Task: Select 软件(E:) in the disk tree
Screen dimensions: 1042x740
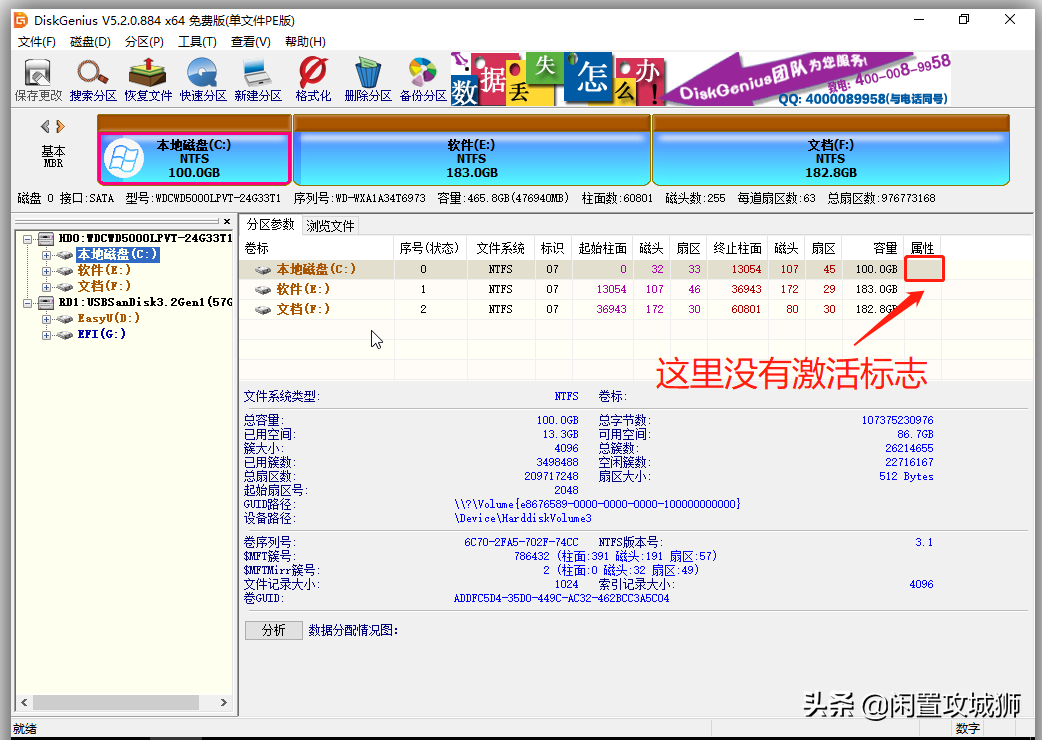Action: pyautogui.click(x=104, y=270)
